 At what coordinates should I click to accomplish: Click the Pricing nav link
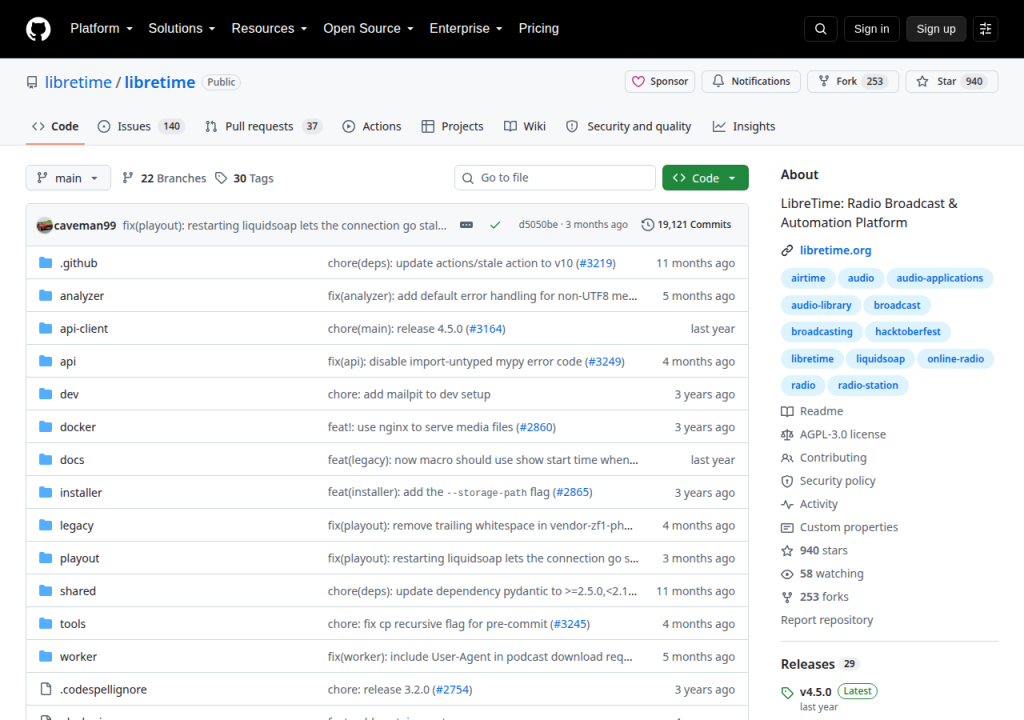point(539,29)
